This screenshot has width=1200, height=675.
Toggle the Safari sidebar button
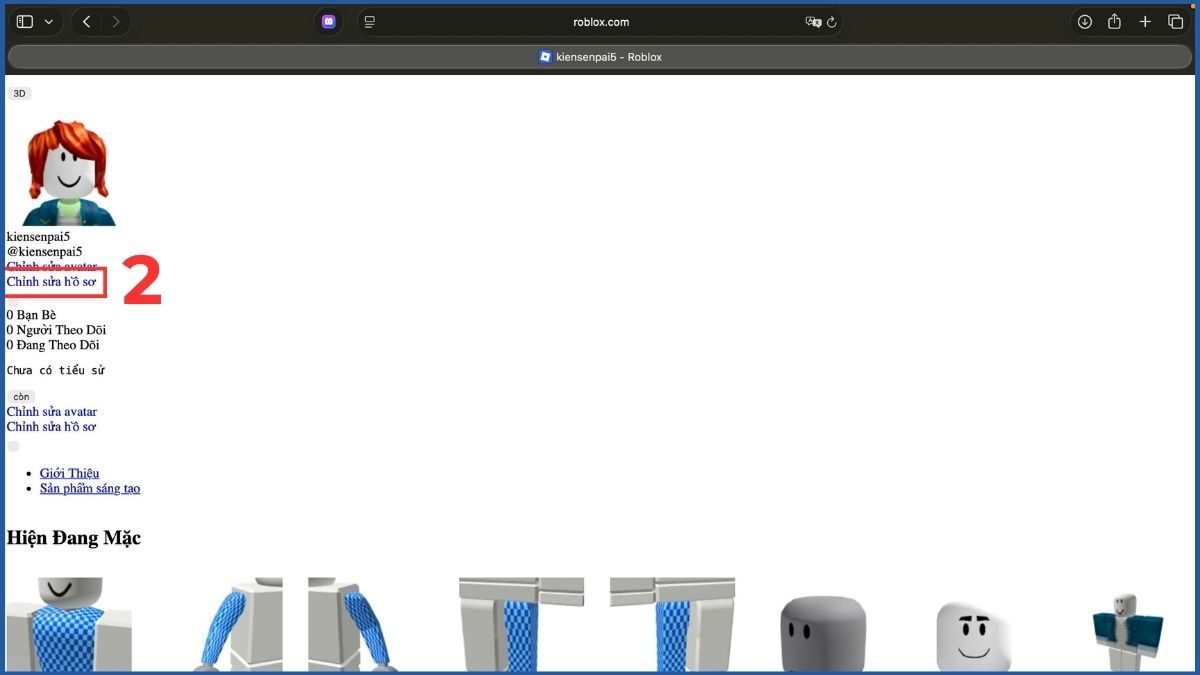click(25, 22)
